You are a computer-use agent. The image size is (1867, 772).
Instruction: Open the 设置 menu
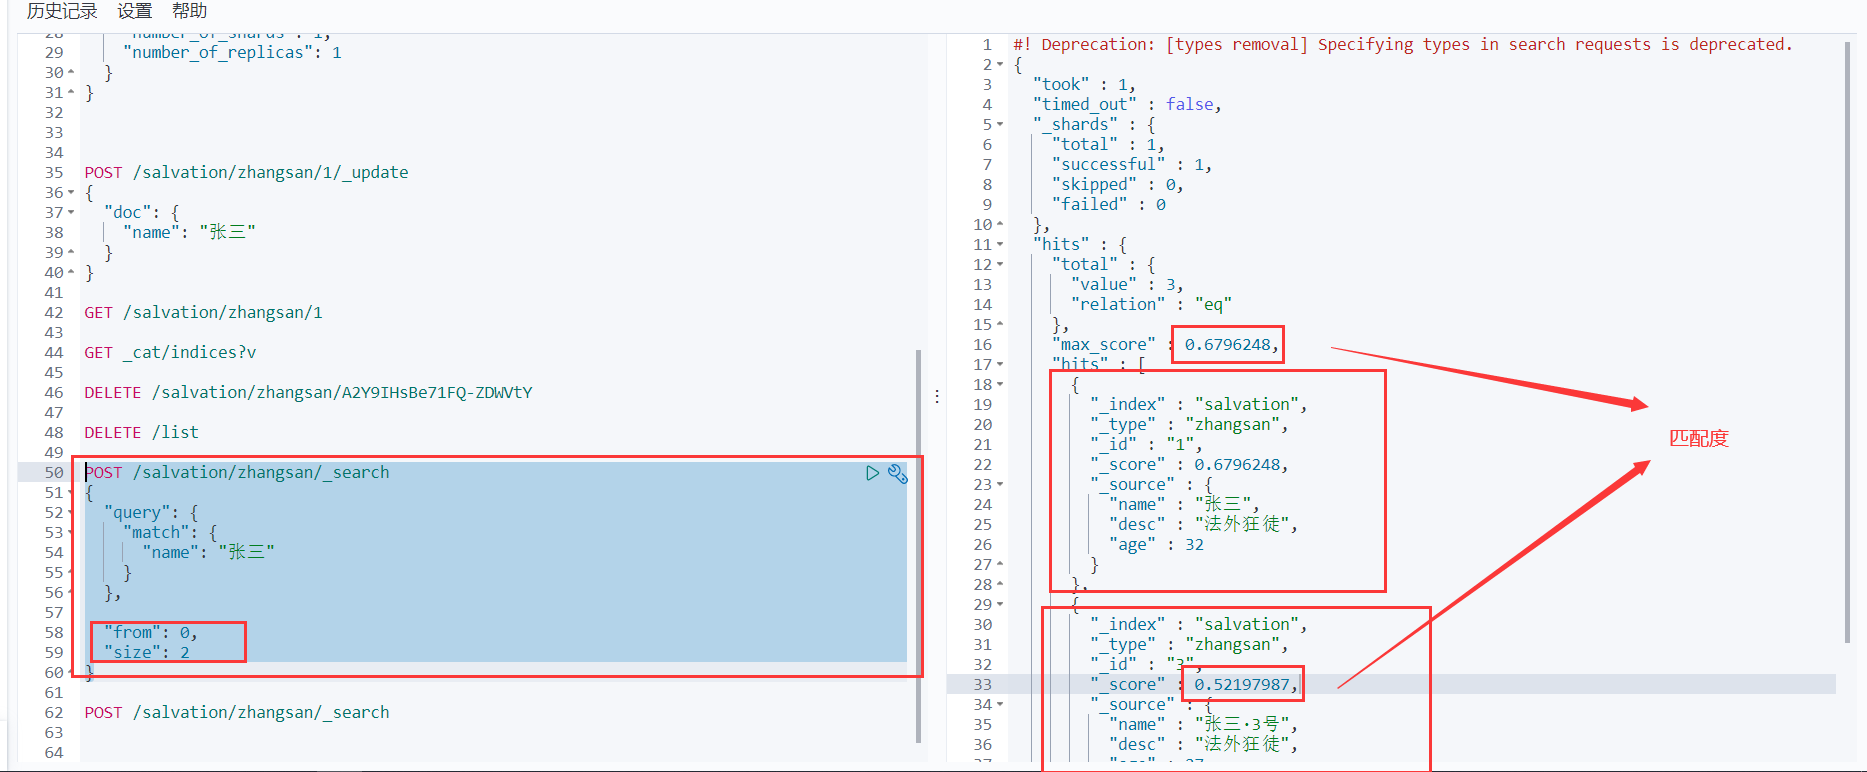(135, 11)
